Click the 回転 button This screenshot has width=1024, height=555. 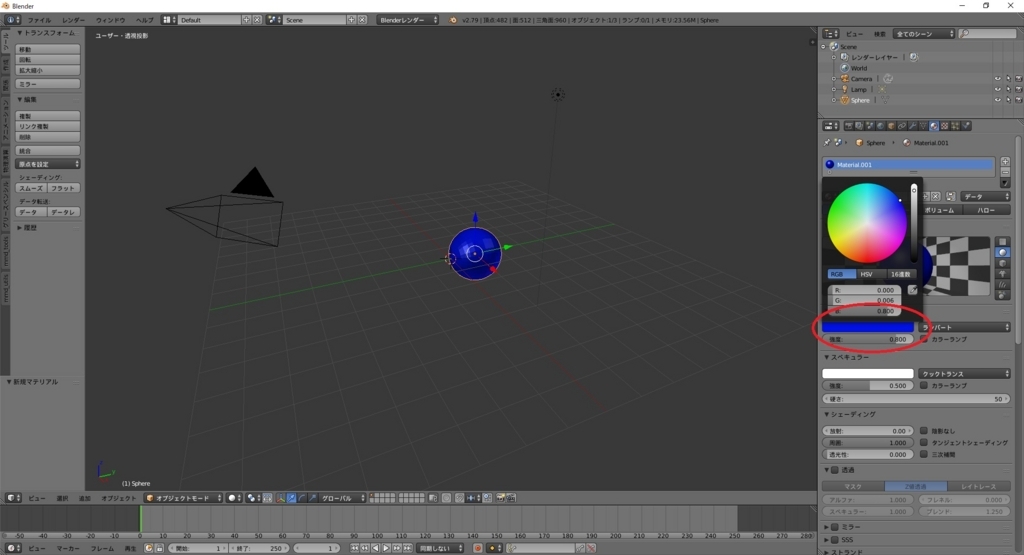pos(48,59)
